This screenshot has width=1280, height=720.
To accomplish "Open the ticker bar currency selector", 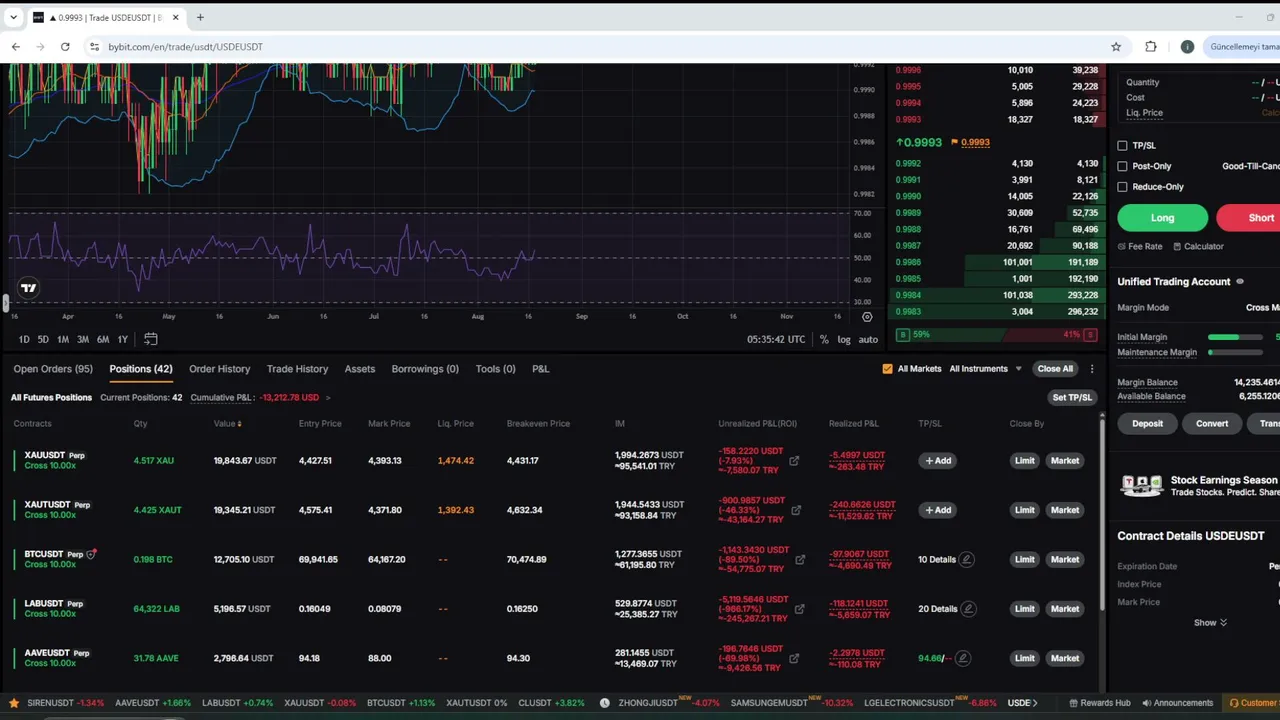I will tap(1022, 703).
